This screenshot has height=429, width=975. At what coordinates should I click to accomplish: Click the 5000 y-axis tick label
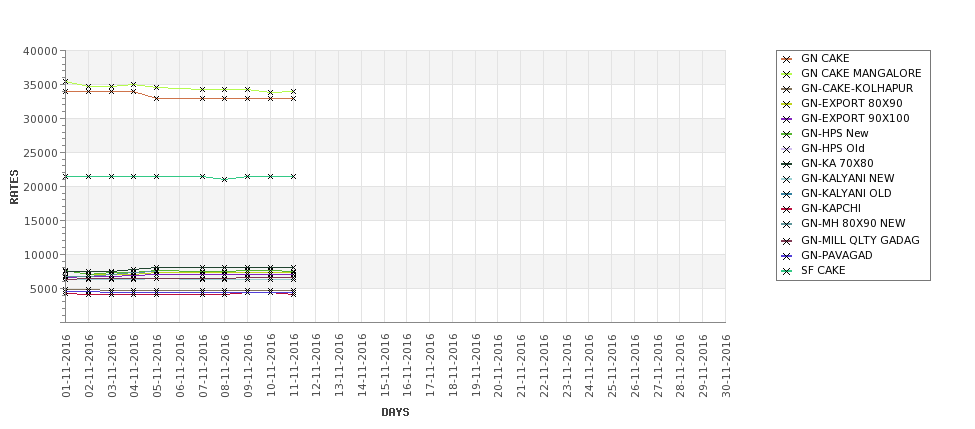(44, 289)
